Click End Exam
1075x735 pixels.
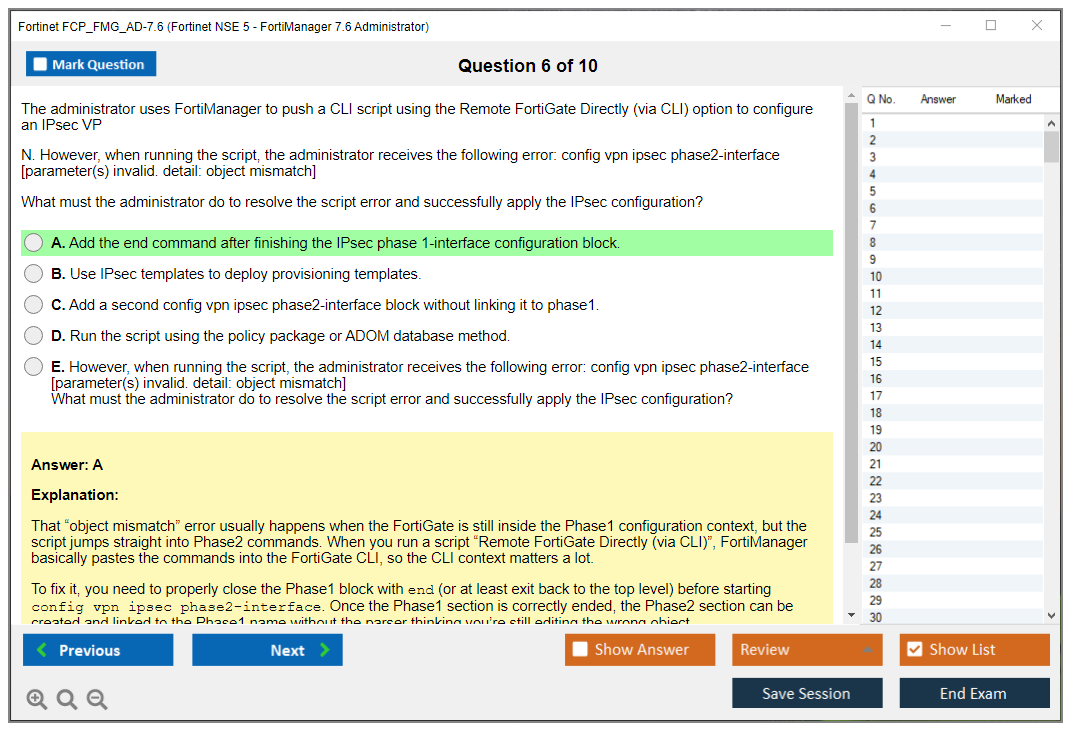pos(974,693)
